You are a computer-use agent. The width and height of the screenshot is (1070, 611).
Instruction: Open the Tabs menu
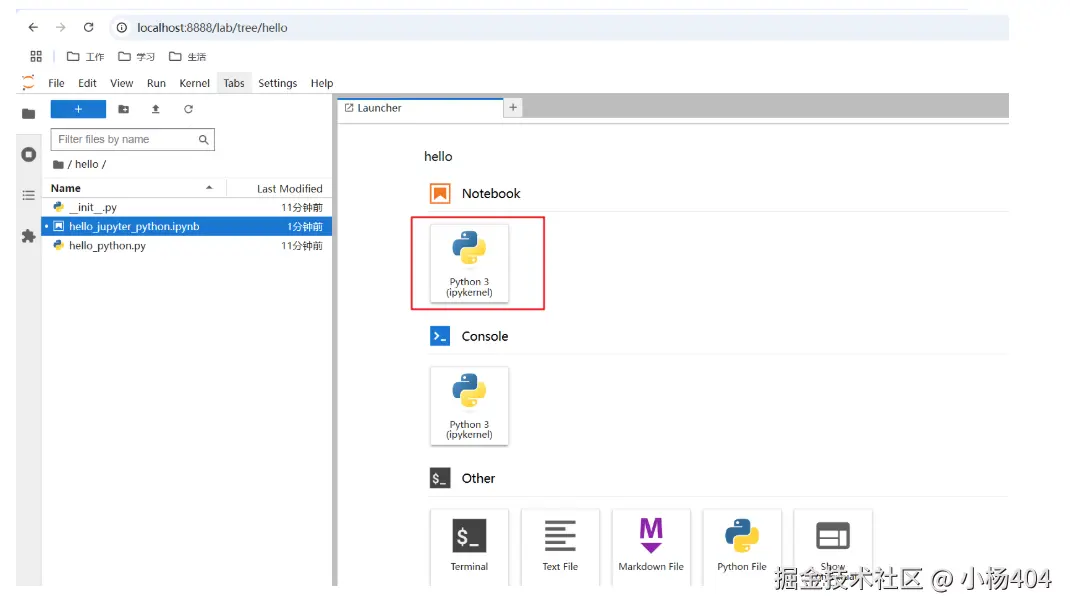[x=234, y=83]
